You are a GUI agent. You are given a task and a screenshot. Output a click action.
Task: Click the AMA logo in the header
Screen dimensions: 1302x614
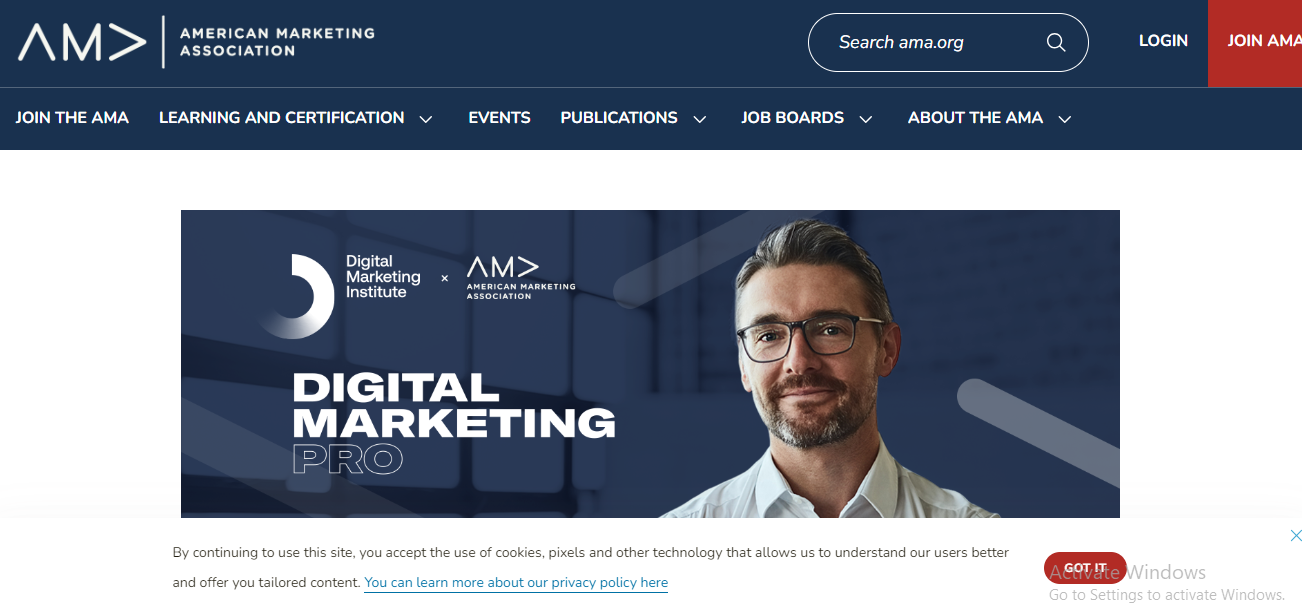(x=82, y=42)
